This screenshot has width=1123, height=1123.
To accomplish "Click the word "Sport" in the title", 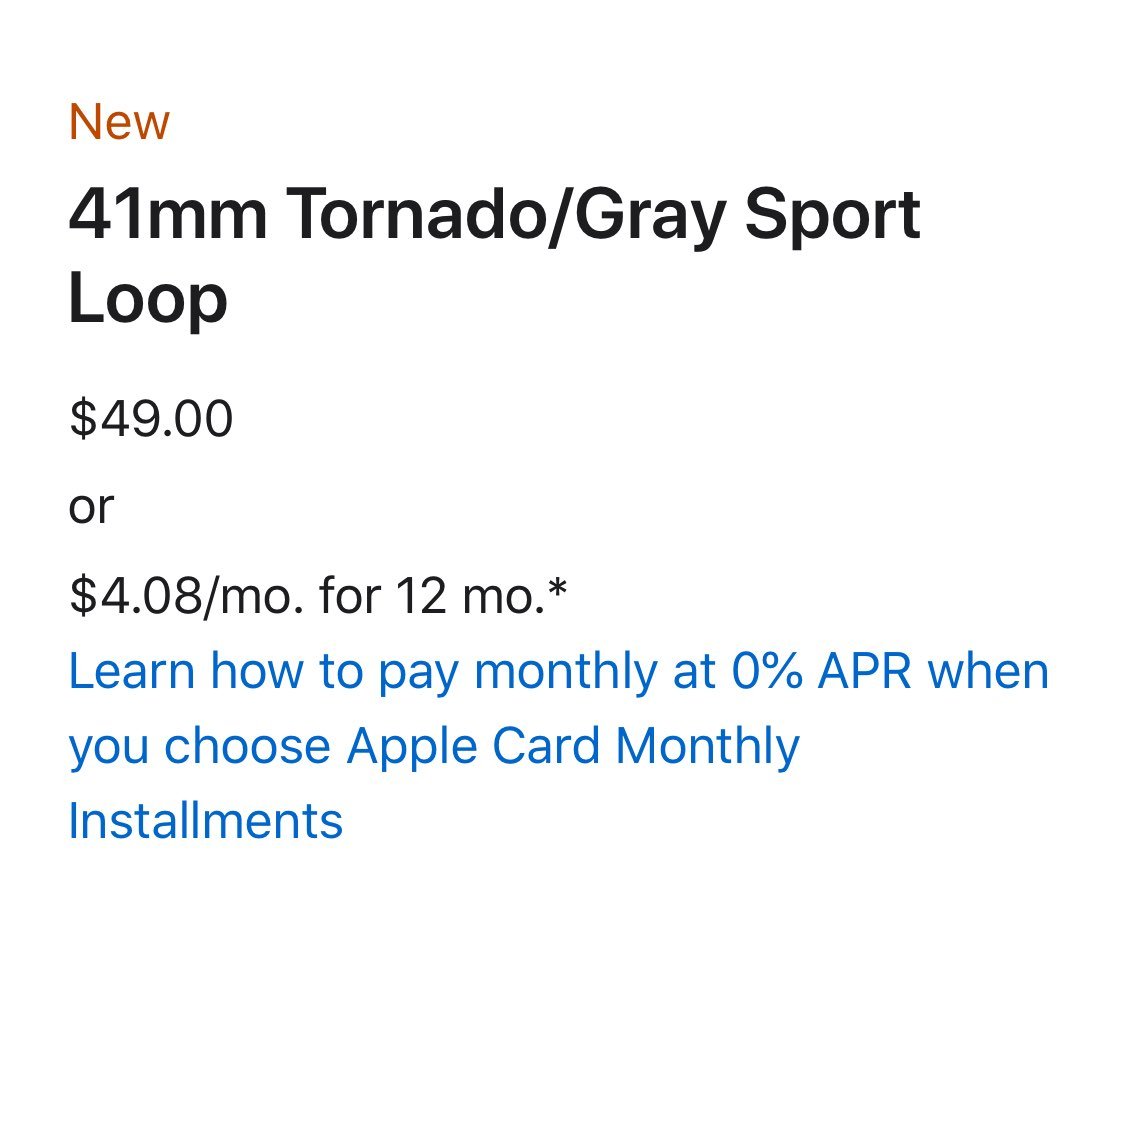I will pyautogui.click(x=832, y=217).
